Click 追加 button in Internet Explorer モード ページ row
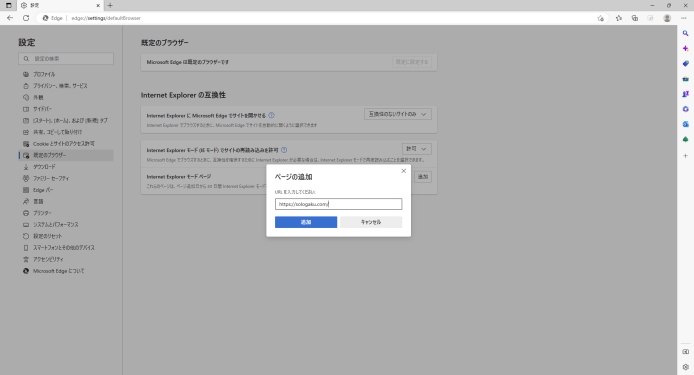The width and height of the screenshot is (694, 375). [423, 177]
